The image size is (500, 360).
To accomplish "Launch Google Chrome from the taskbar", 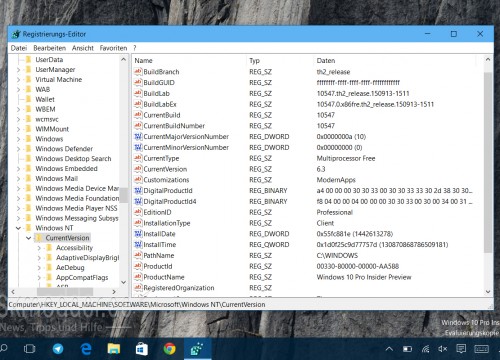I will 170,349.
